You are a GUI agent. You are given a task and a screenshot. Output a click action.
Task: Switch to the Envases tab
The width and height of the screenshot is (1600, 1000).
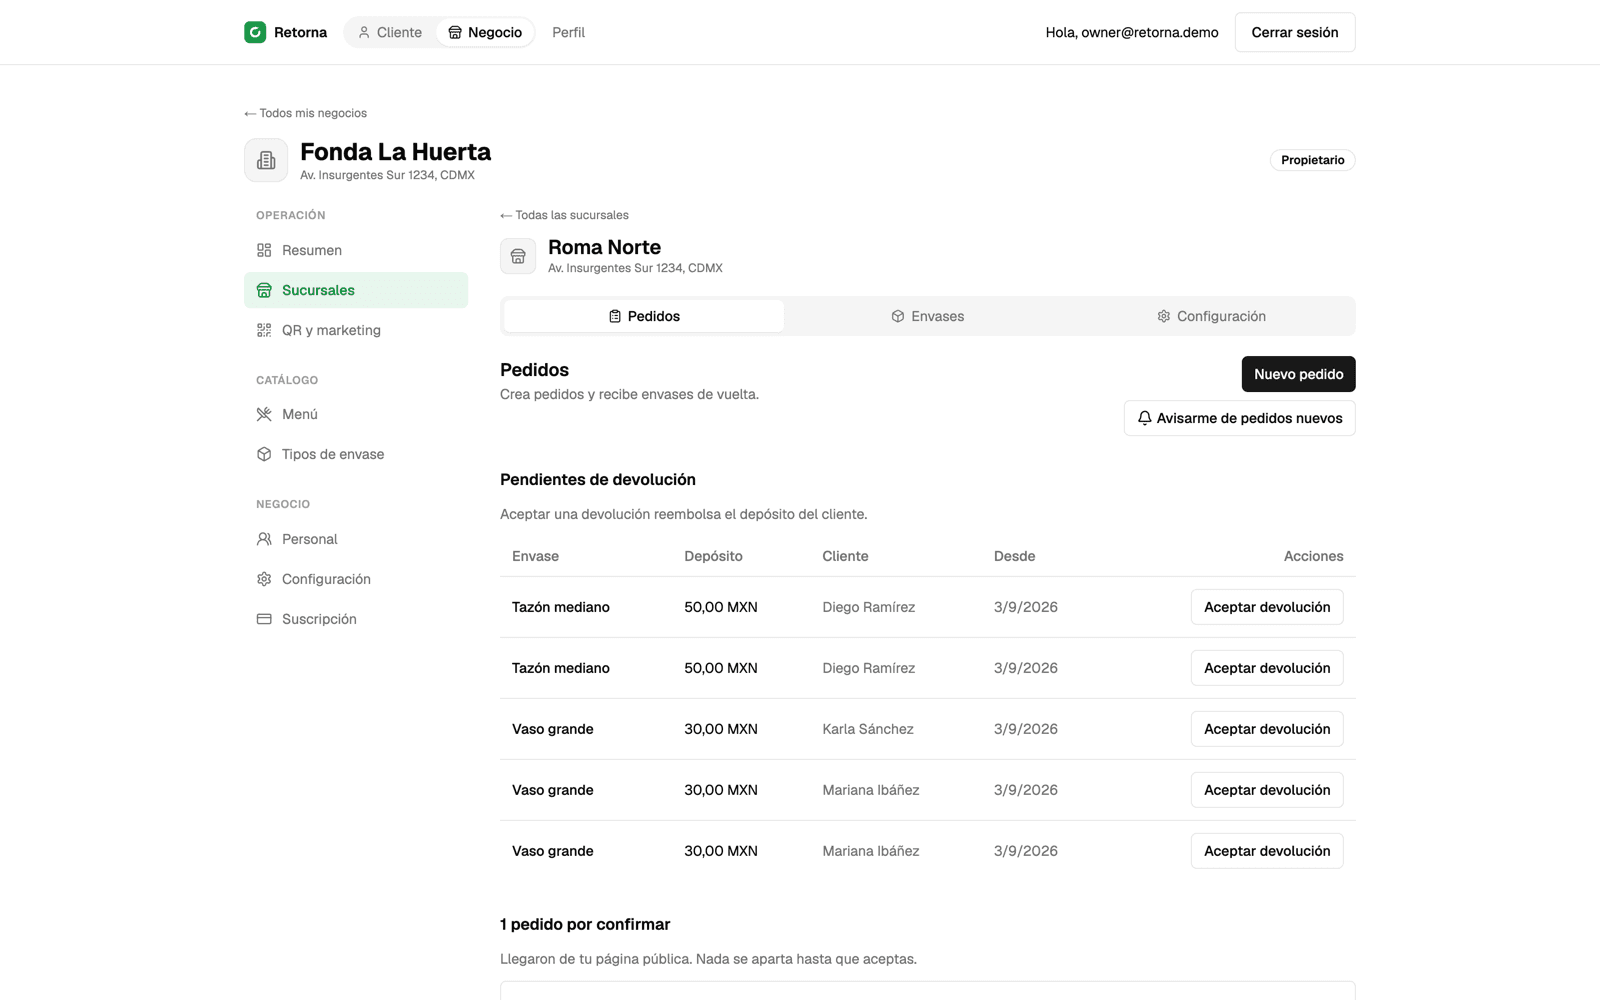[927, 316]
